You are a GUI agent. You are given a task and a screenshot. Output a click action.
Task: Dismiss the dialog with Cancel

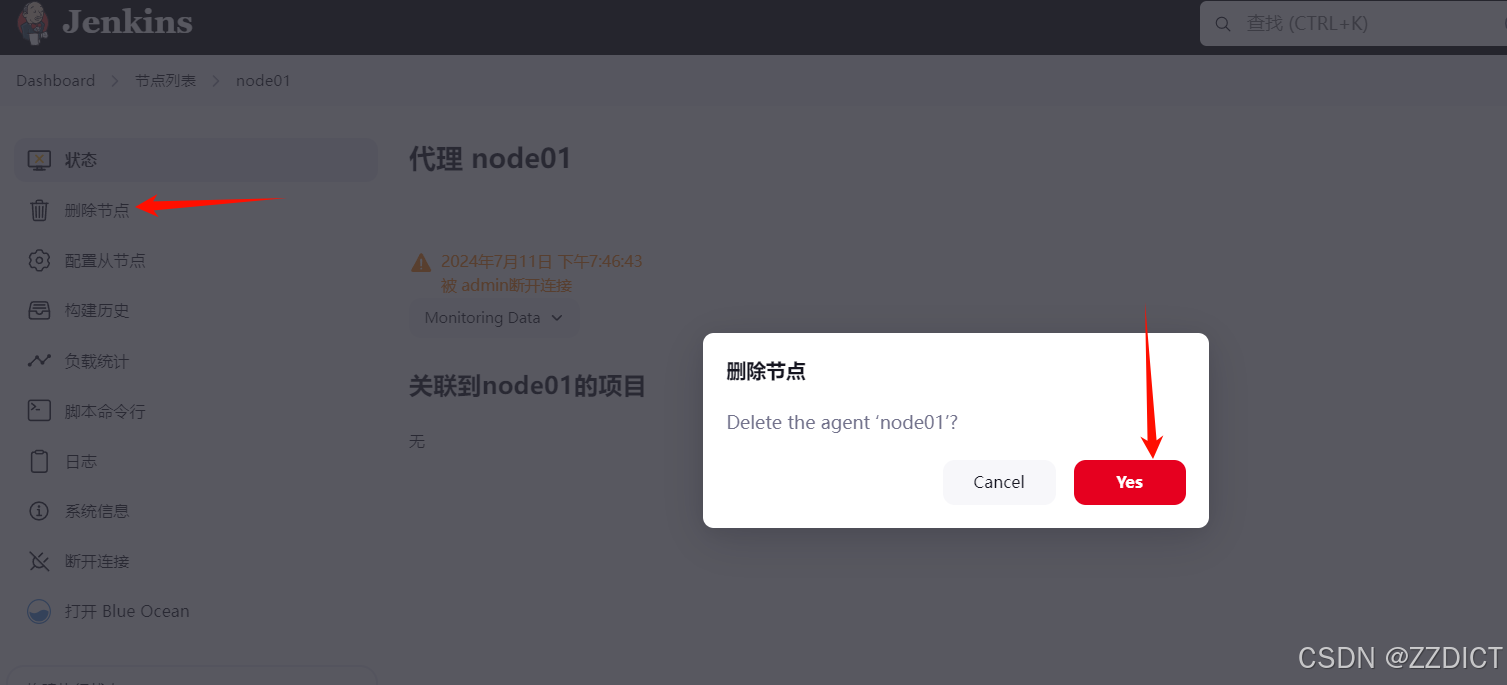pos(999,482)
